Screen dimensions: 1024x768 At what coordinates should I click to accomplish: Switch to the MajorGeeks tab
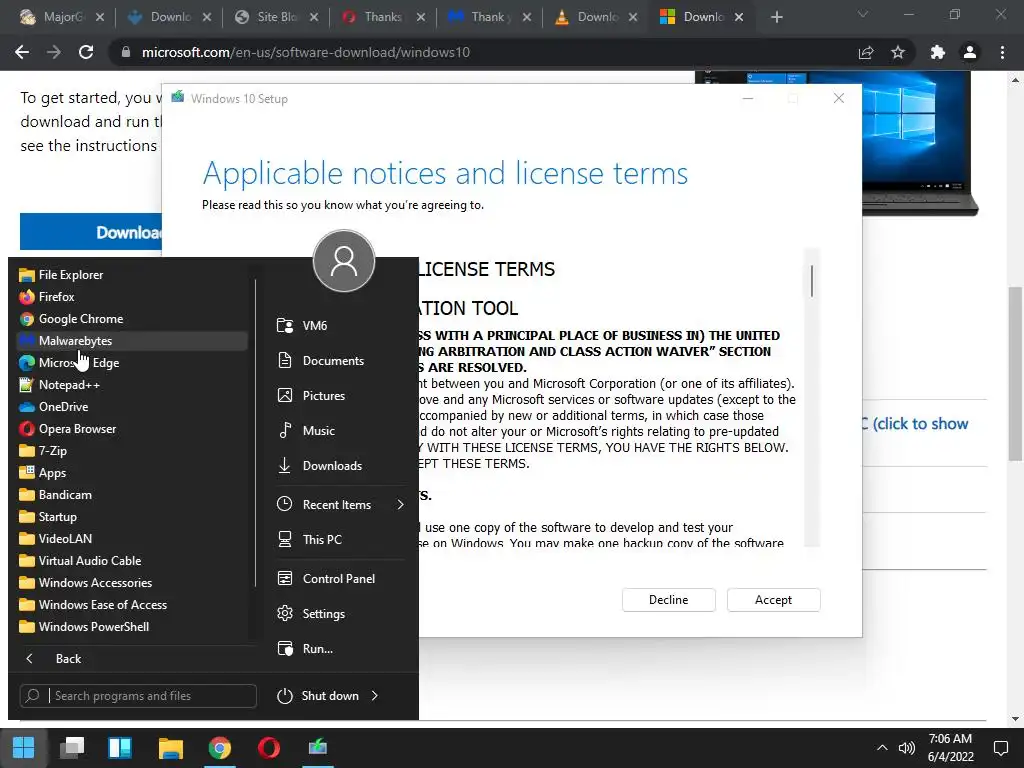56,17
